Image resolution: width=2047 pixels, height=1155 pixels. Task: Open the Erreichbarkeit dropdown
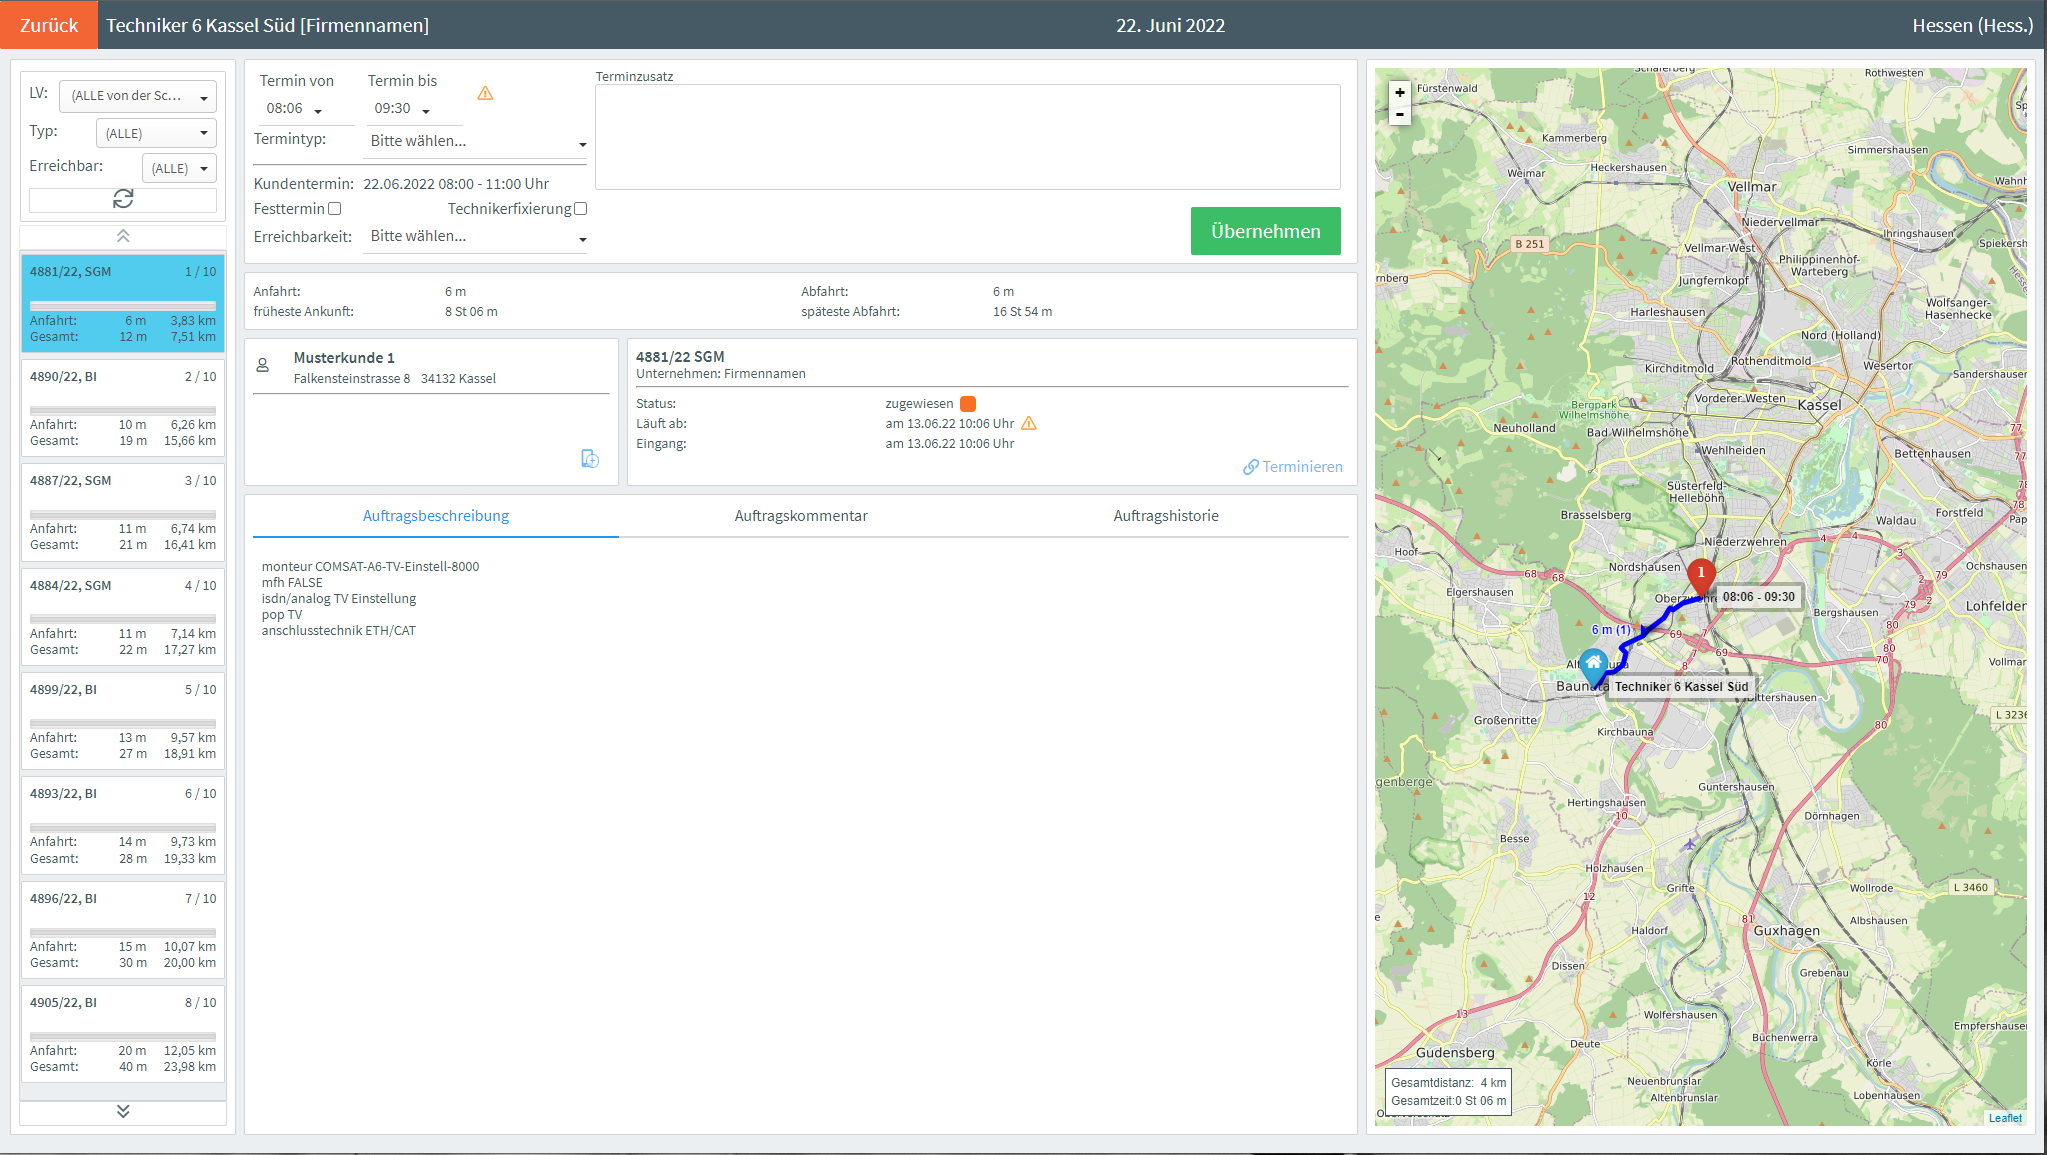476,237
